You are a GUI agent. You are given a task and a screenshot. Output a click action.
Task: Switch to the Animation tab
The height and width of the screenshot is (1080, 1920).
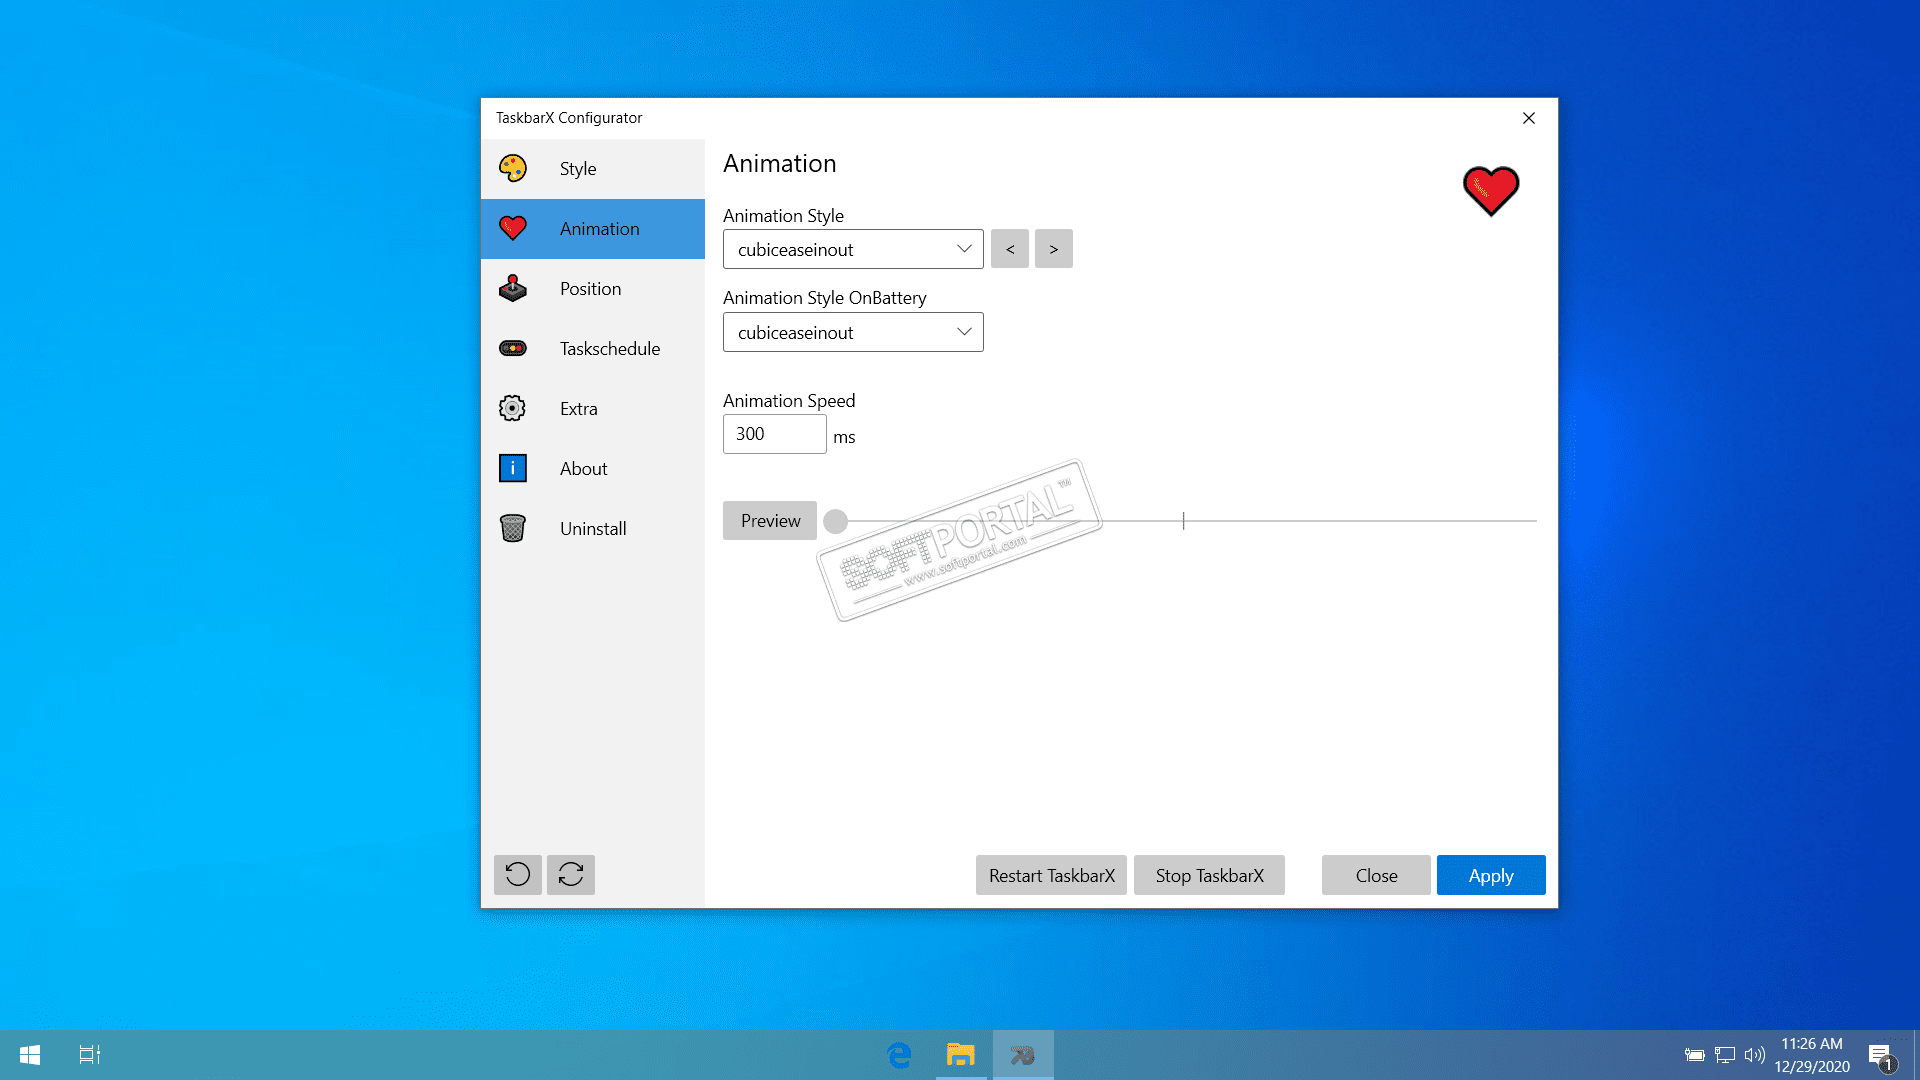(593, 229)
